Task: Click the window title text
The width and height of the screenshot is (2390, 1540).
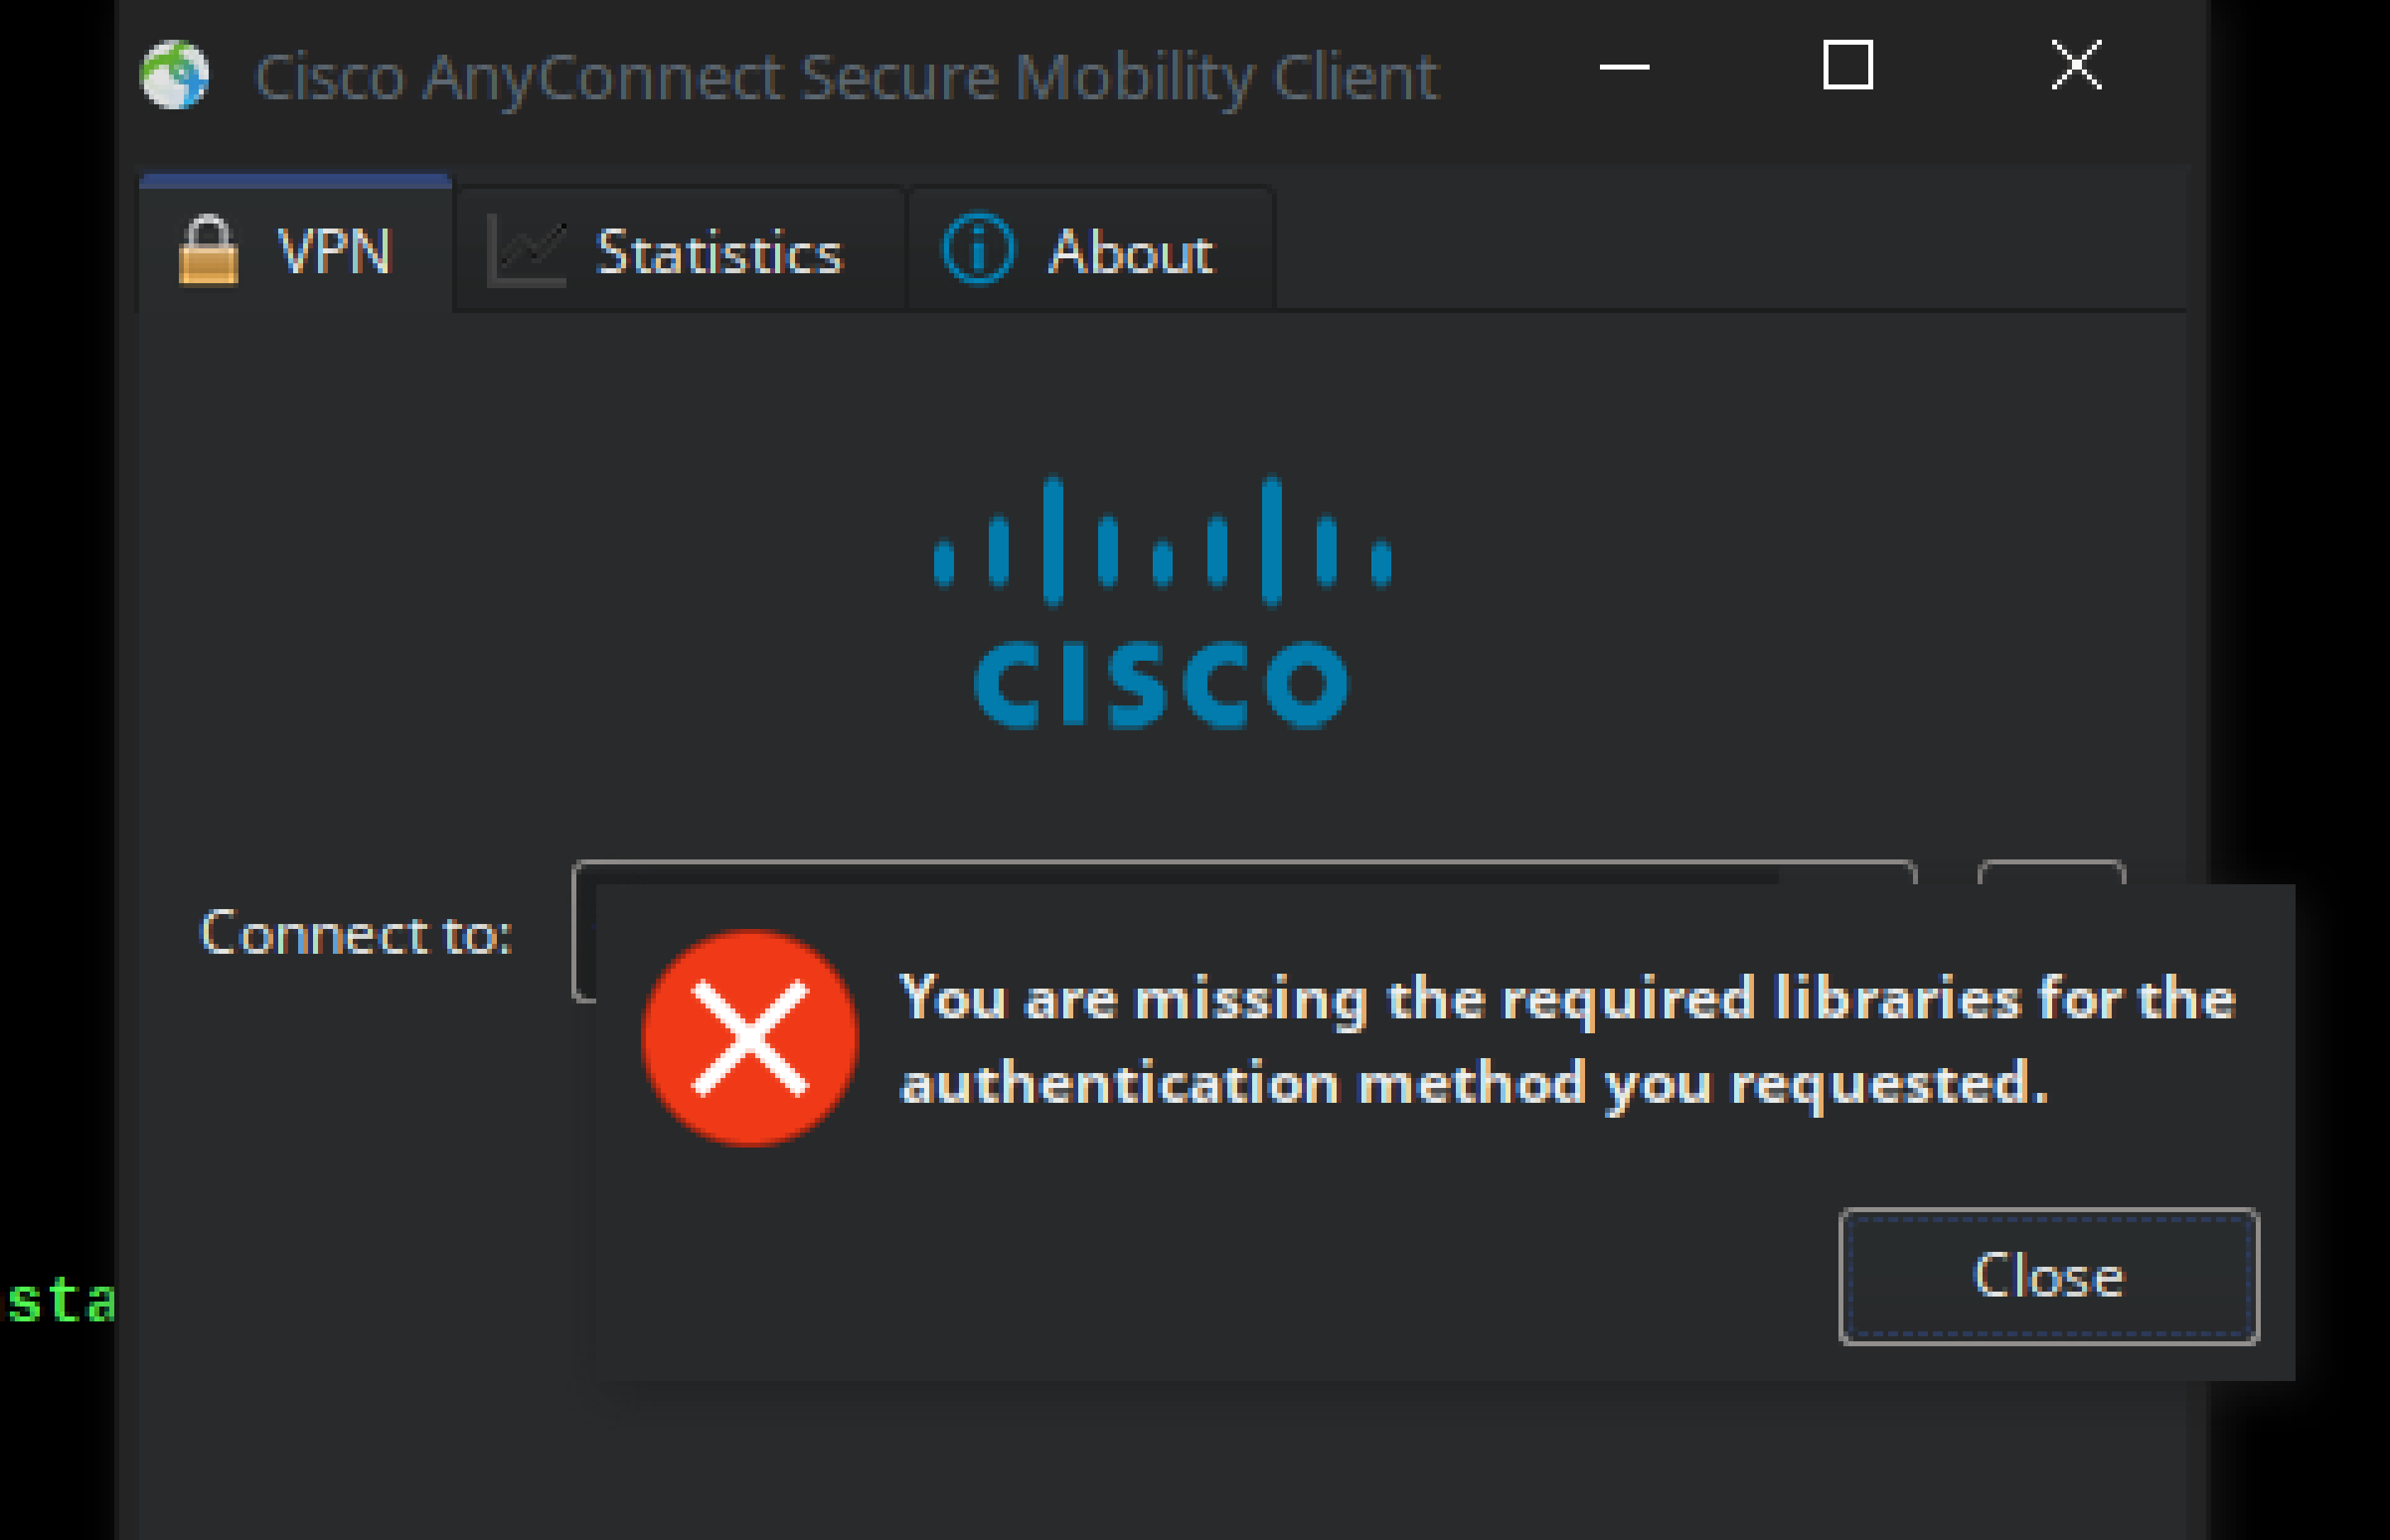Action: click(846, 77)
